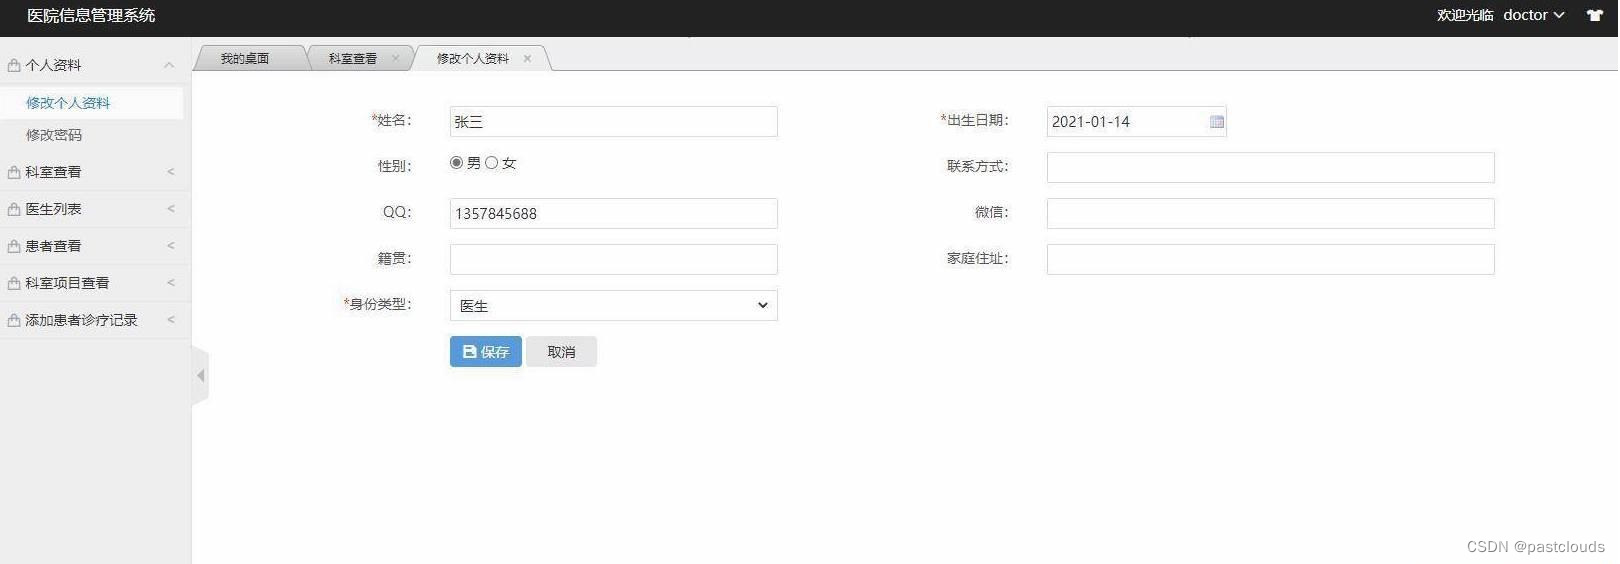Open calendar picker for 出生日期
The height and width of the screenshot is (564, 1620).
click(1216, 122)
